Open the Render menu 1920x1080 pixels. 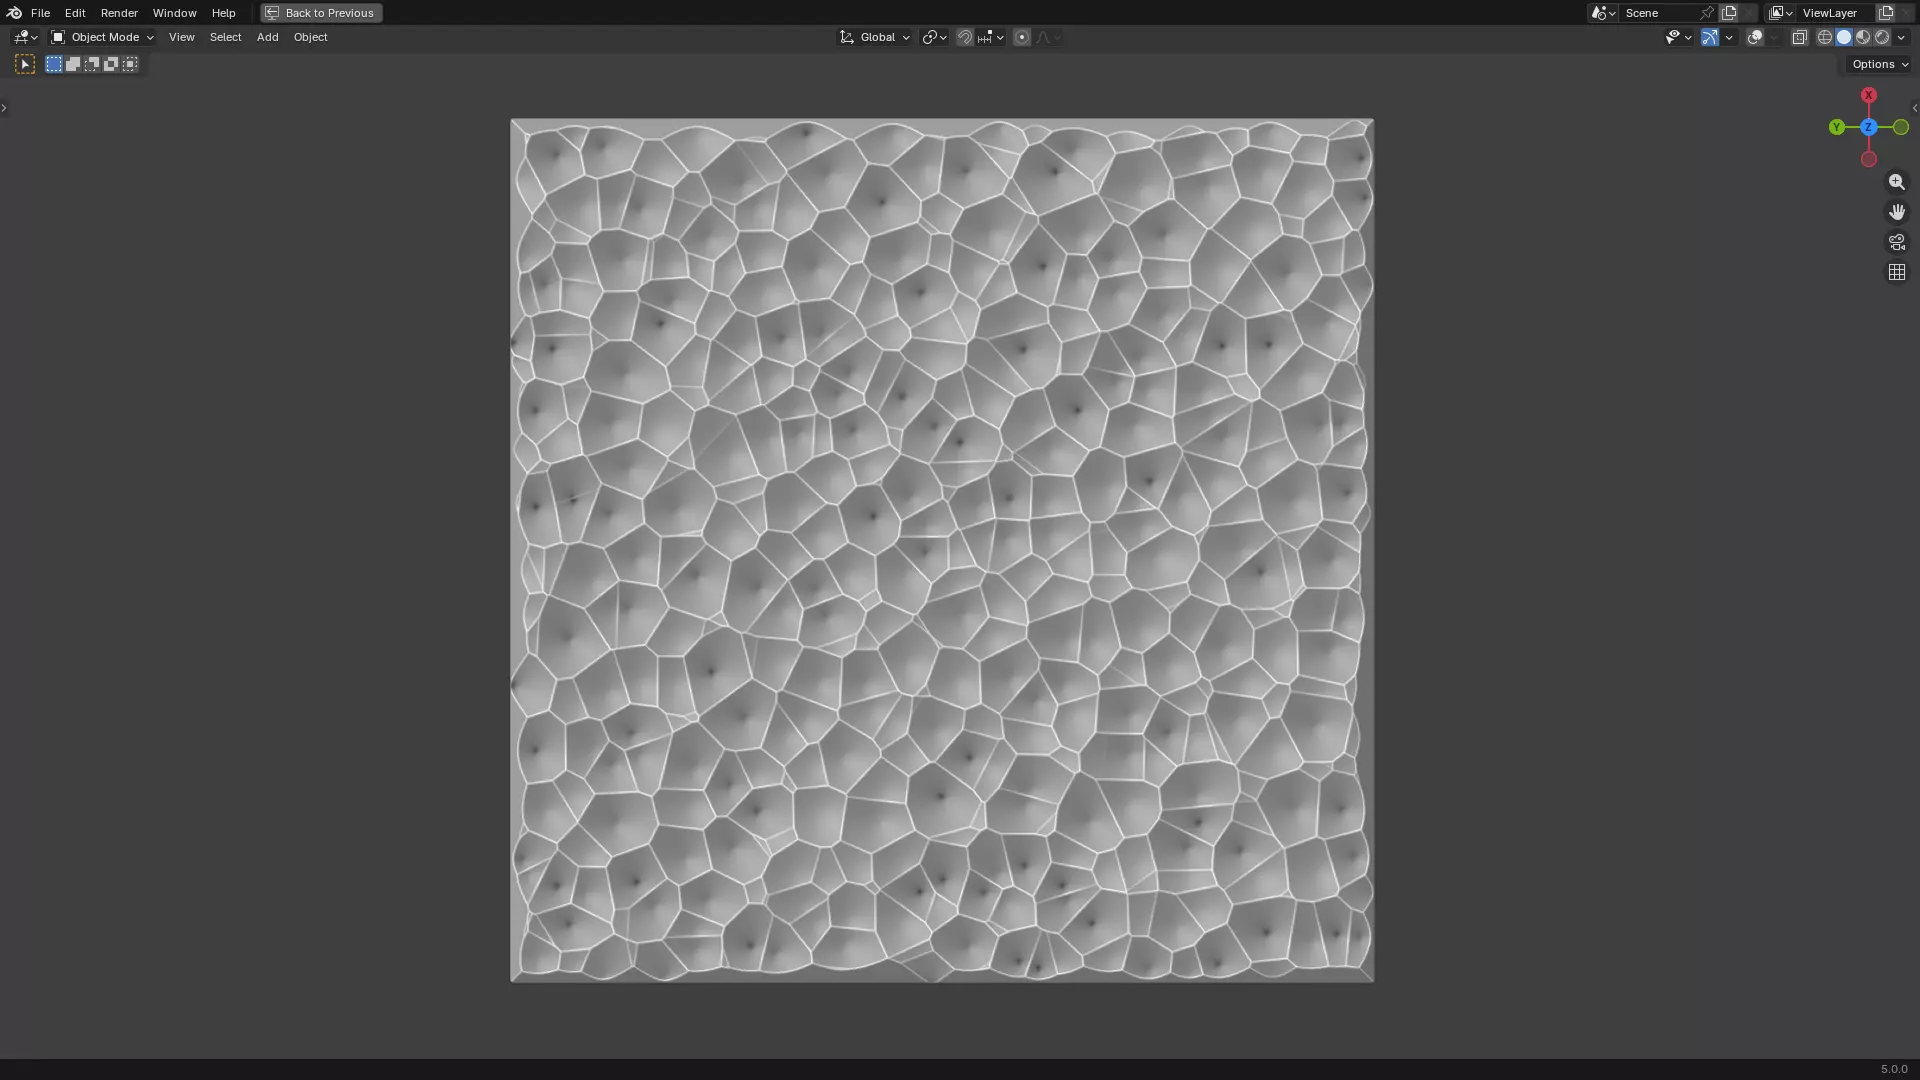pos(119,13)
